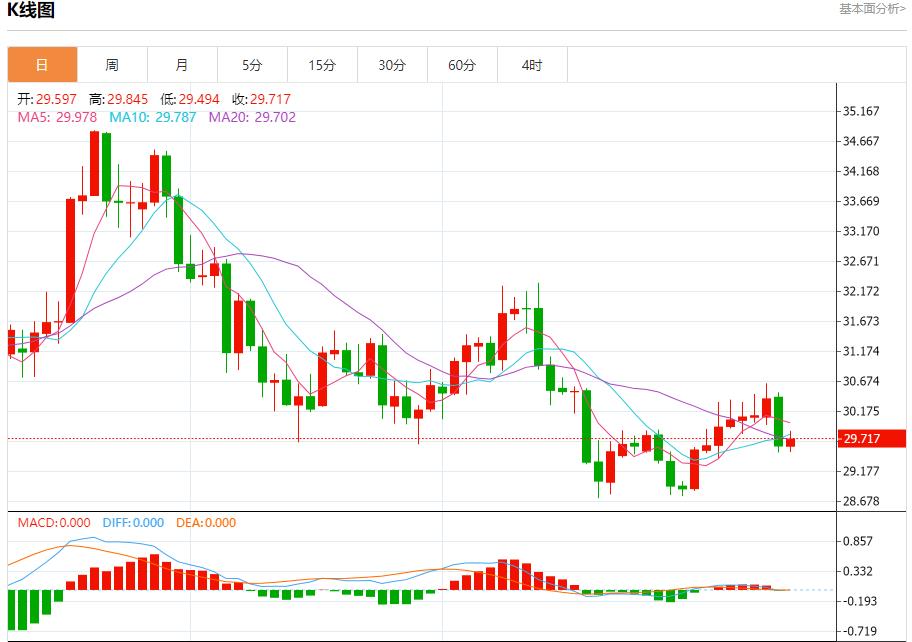
Task: Click the K线图 panel title
Action: pos(32,11)
